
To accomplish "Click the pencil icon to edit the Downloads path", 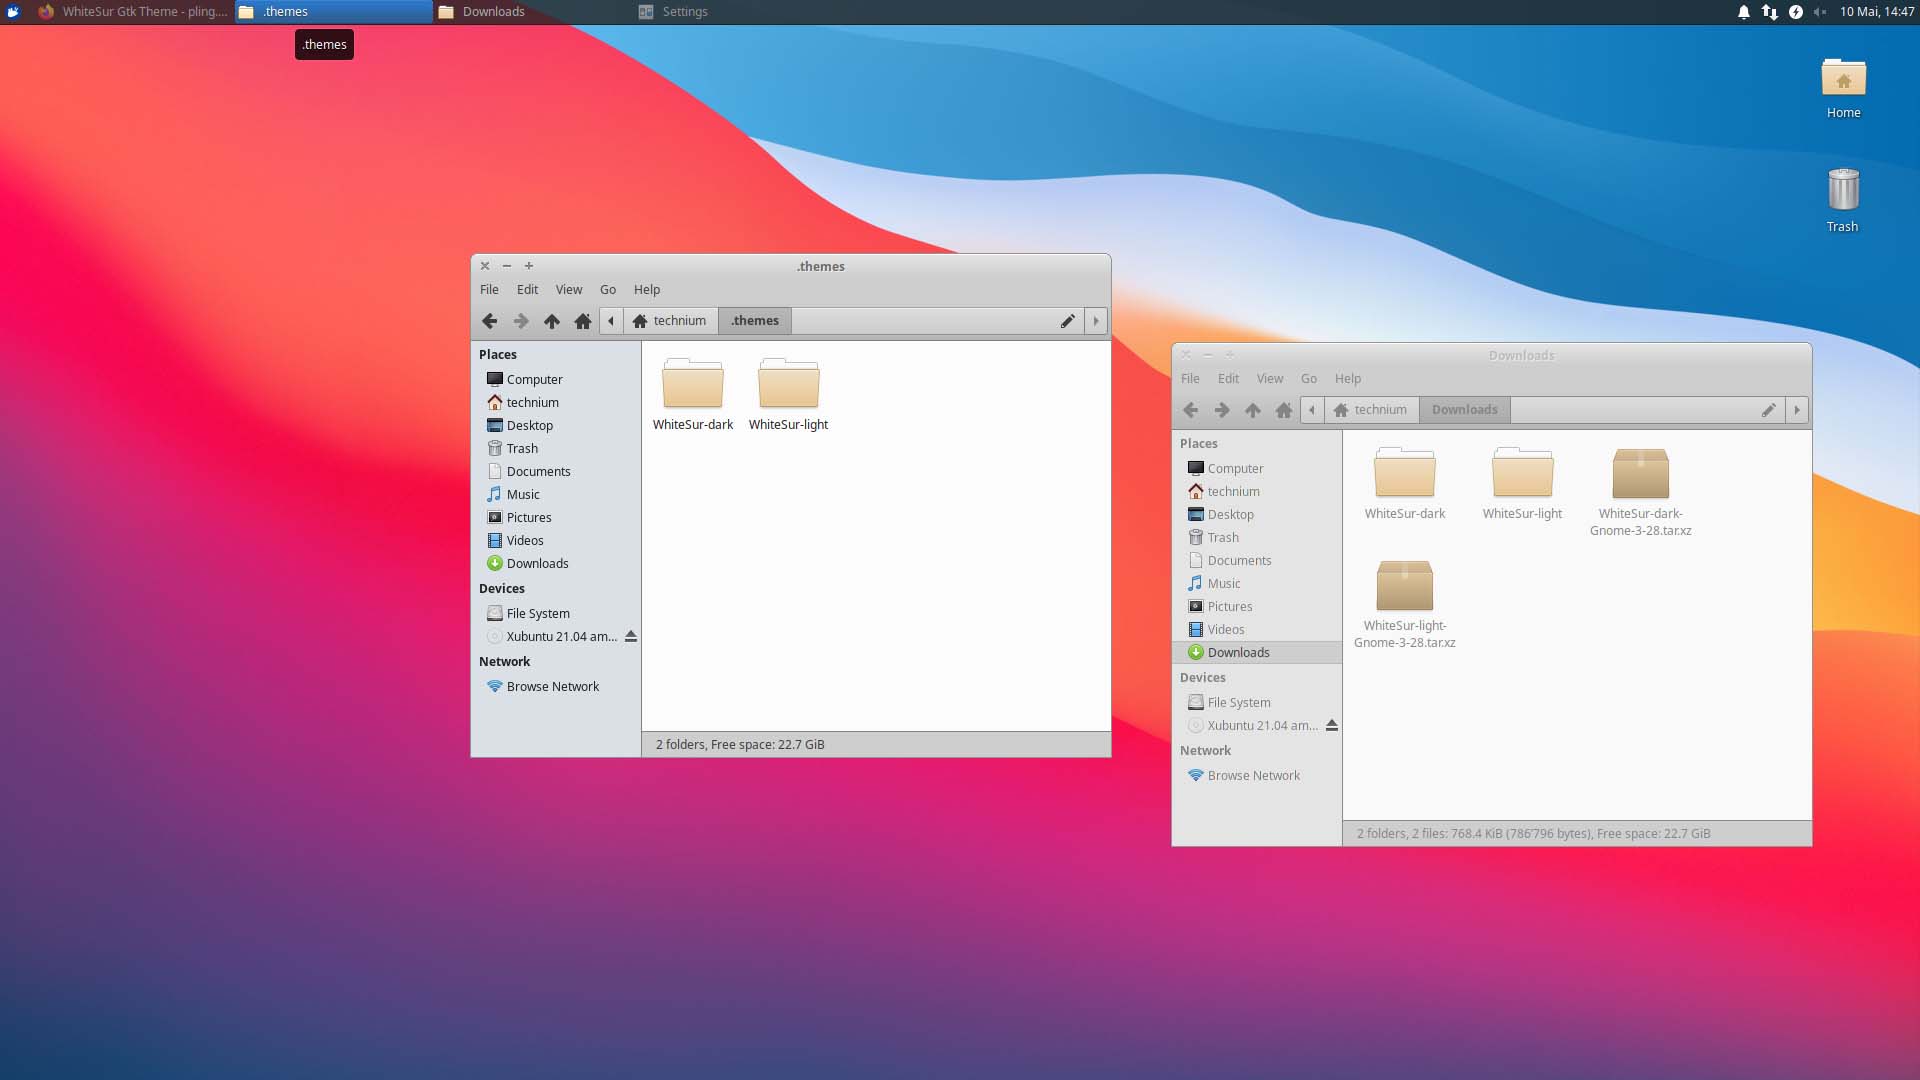I will tap(1768, 409).
